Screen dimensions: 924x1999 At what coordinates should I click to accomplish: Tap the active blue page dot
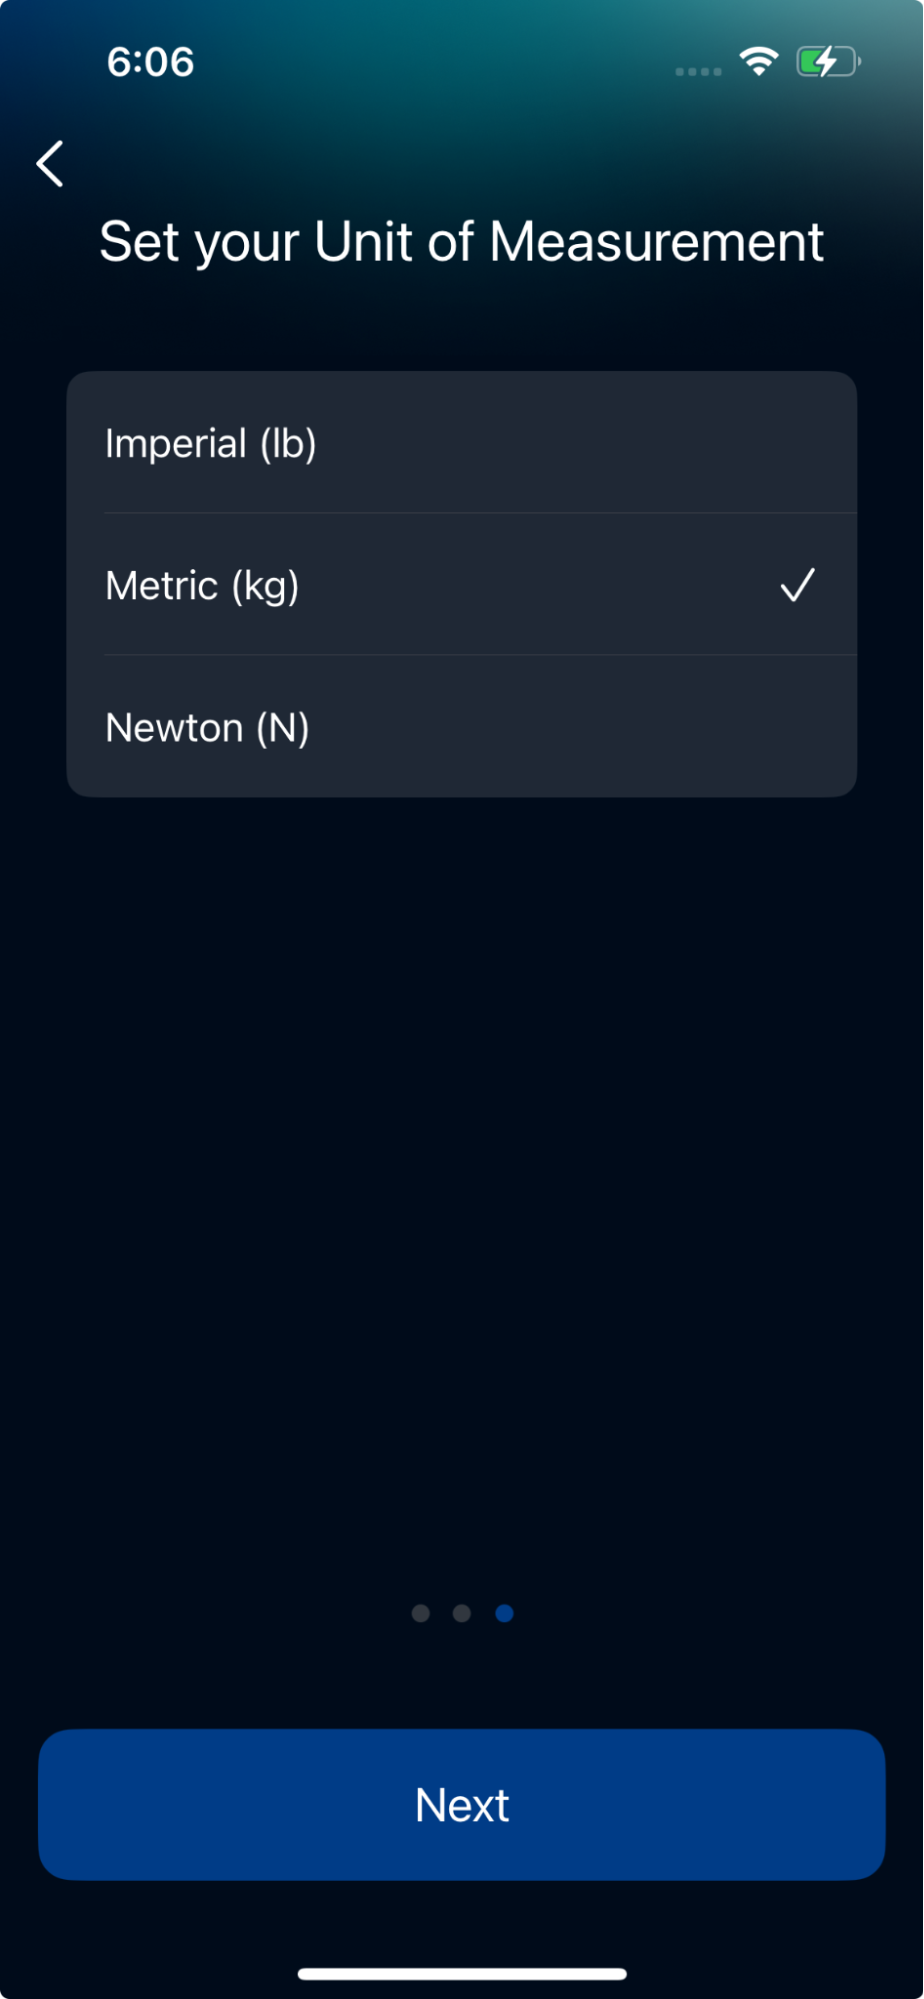pos(504,1613)
